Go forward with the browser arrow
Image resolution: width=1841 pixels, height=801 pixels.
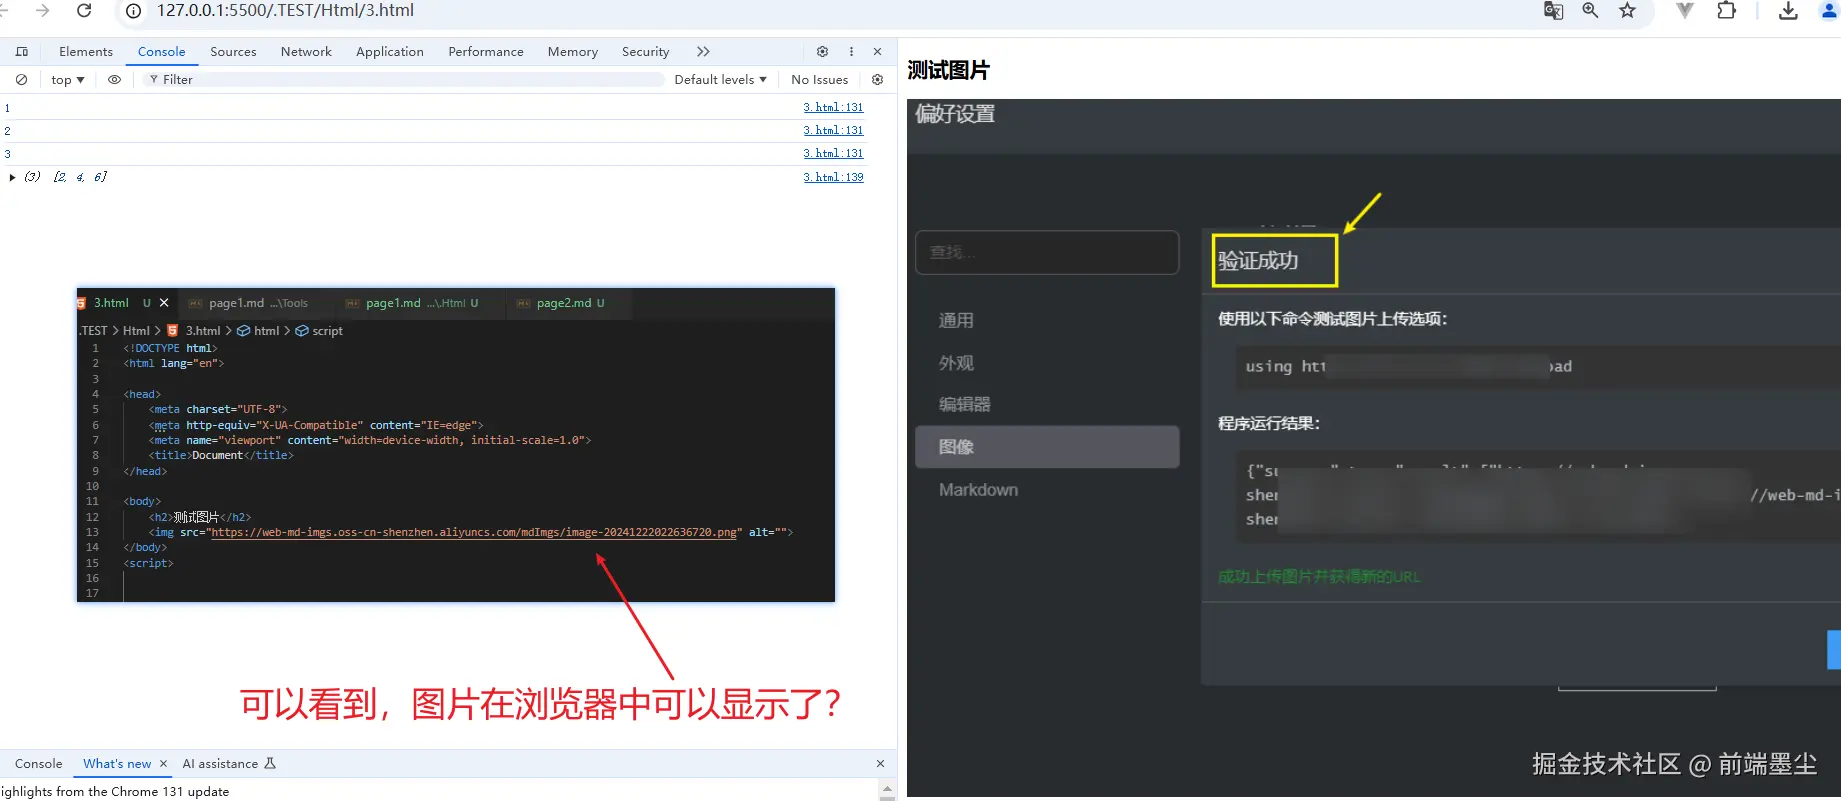click(42, 10)
